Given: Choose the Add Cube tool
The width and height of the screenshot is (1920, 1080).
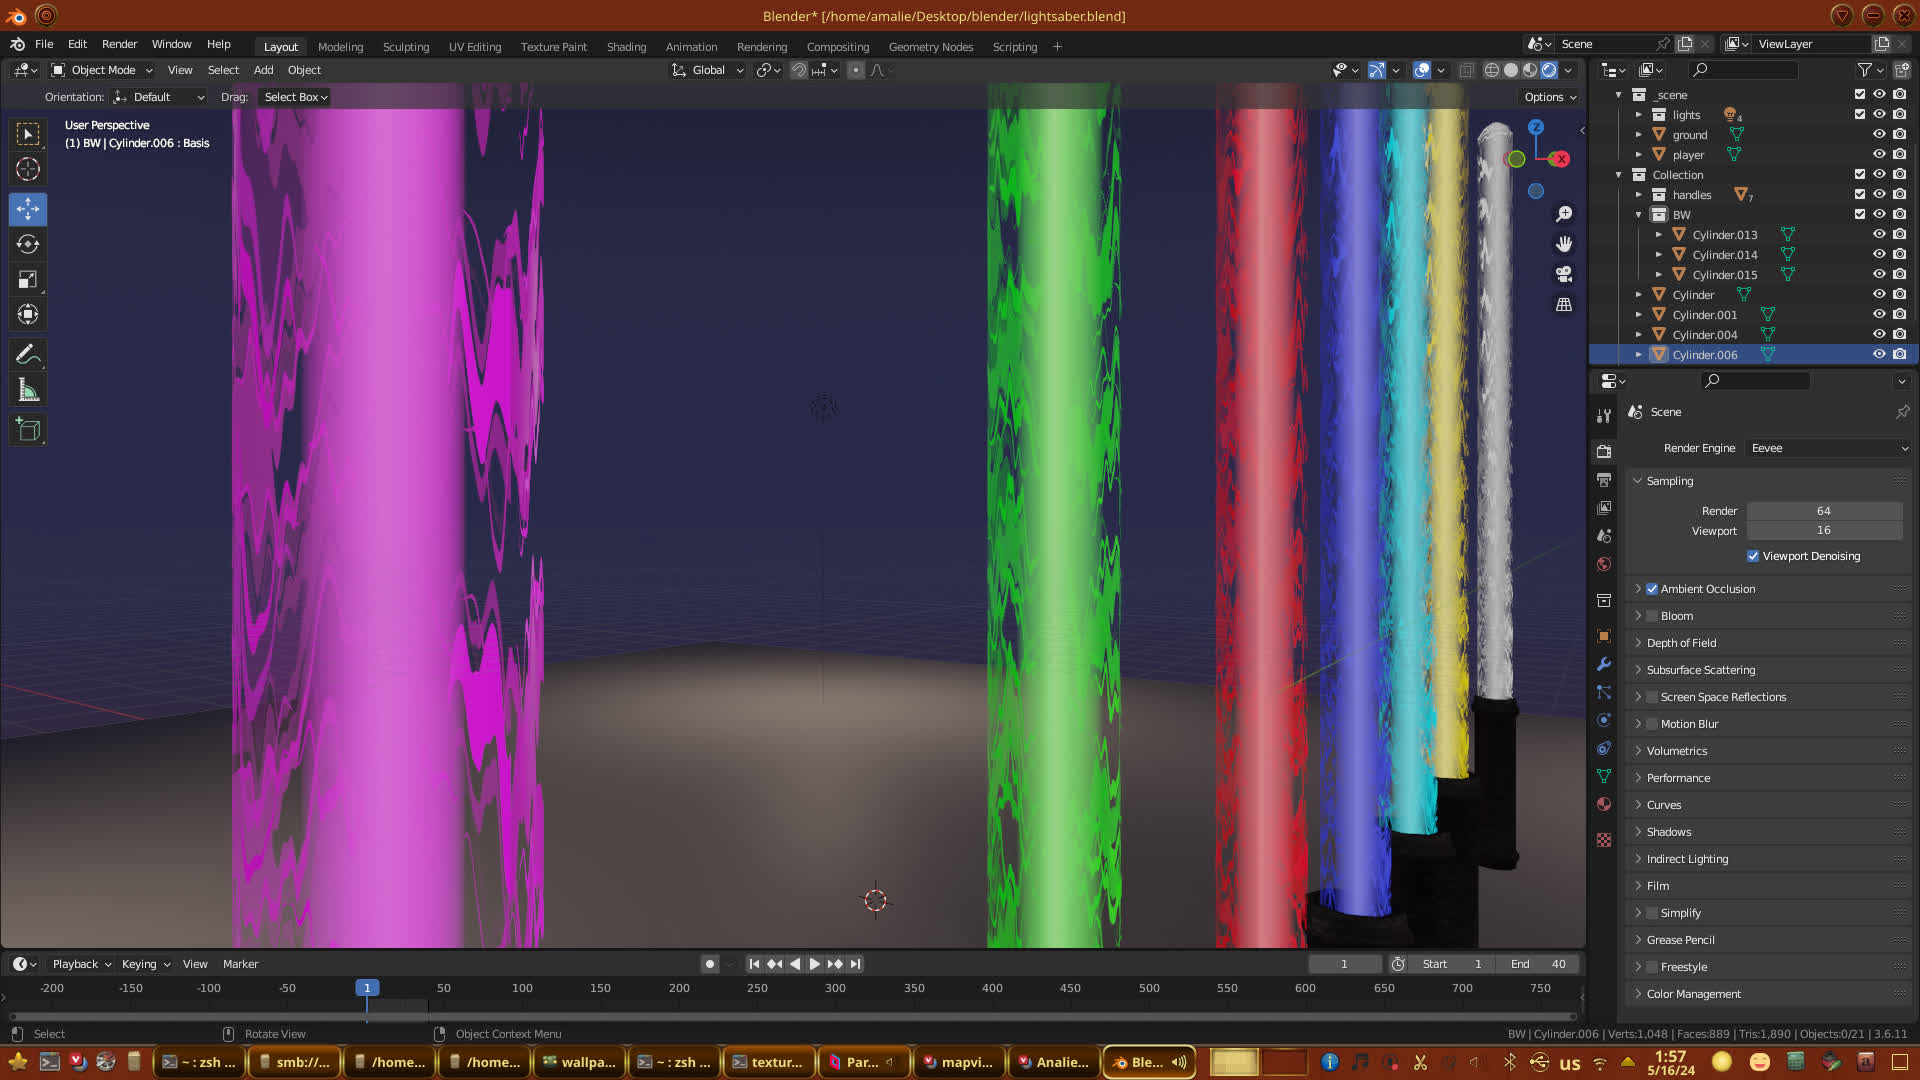Looking at the screenshot, I should click(28, 430).
